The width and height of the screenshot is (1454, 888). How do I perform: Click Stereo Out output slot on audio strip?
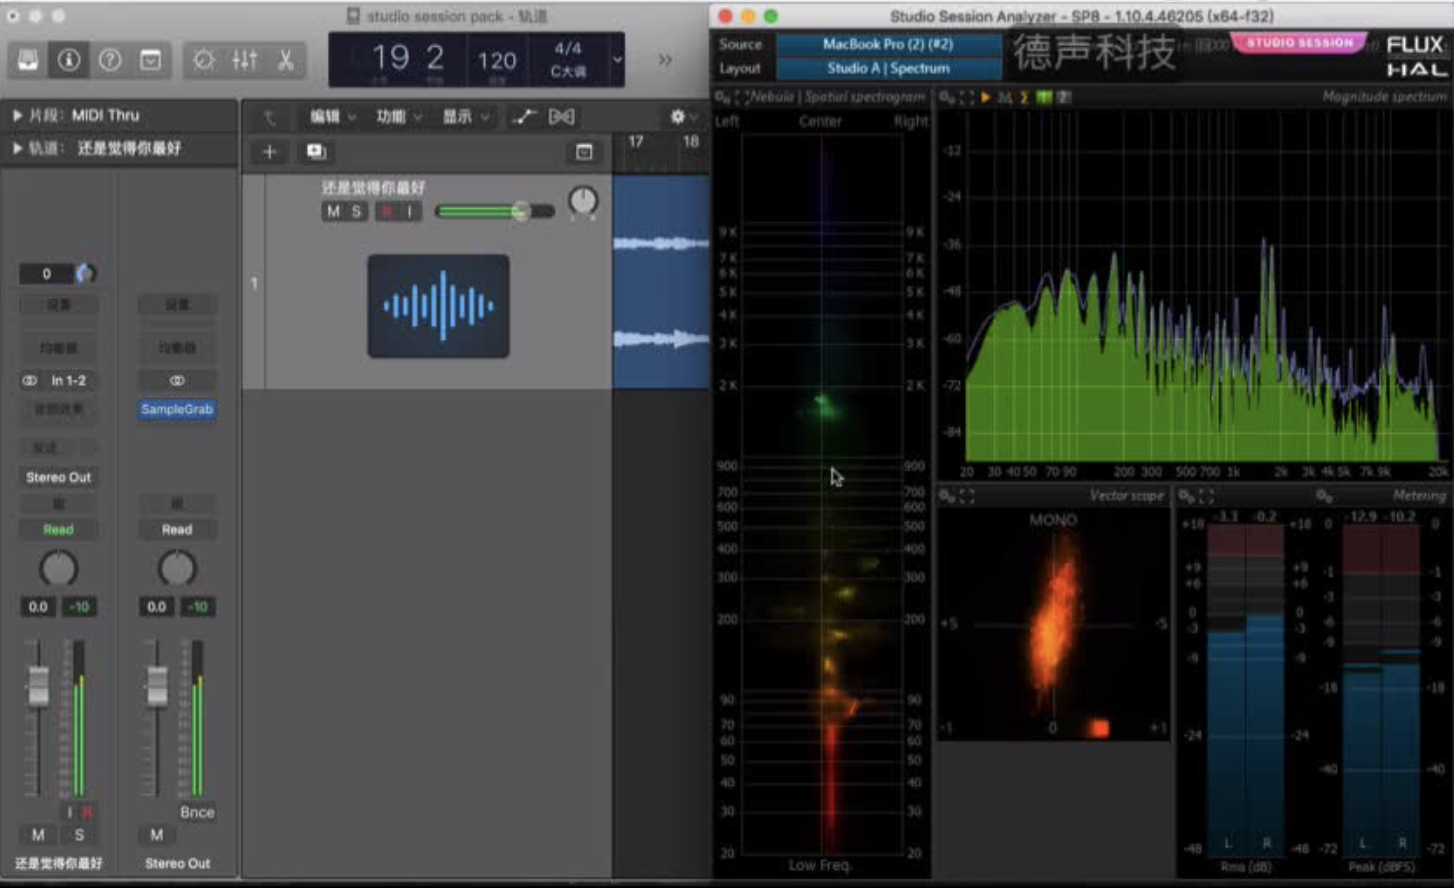[58, 478]
